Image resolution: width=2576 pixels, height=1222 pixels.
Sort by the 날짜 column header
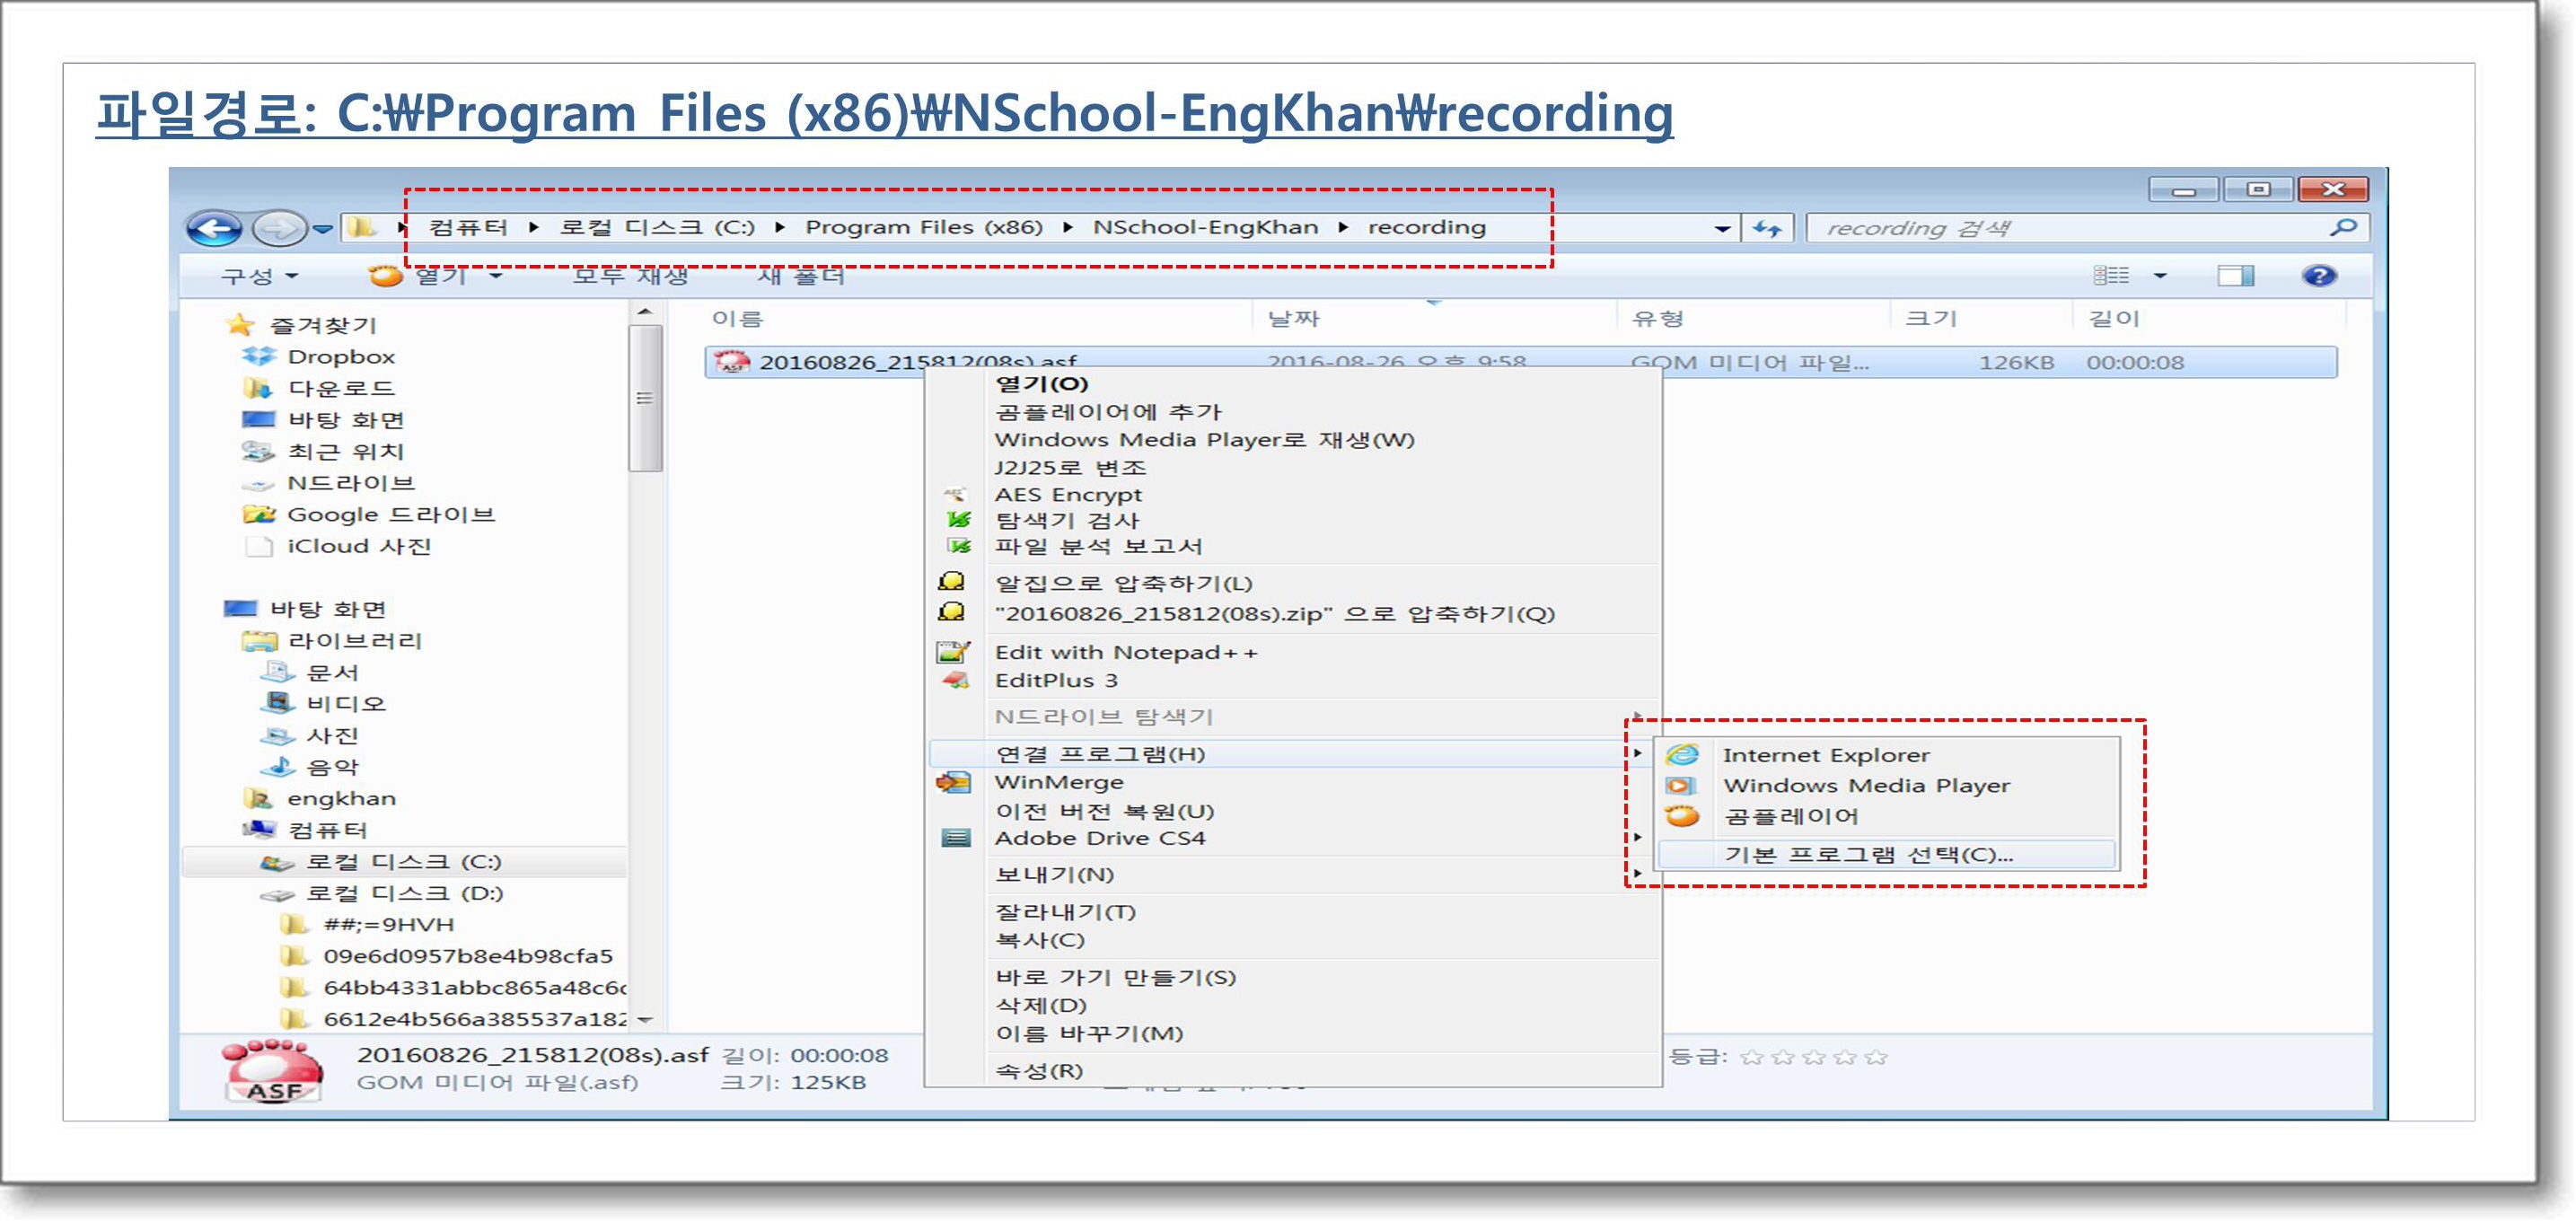(1293, 319)
